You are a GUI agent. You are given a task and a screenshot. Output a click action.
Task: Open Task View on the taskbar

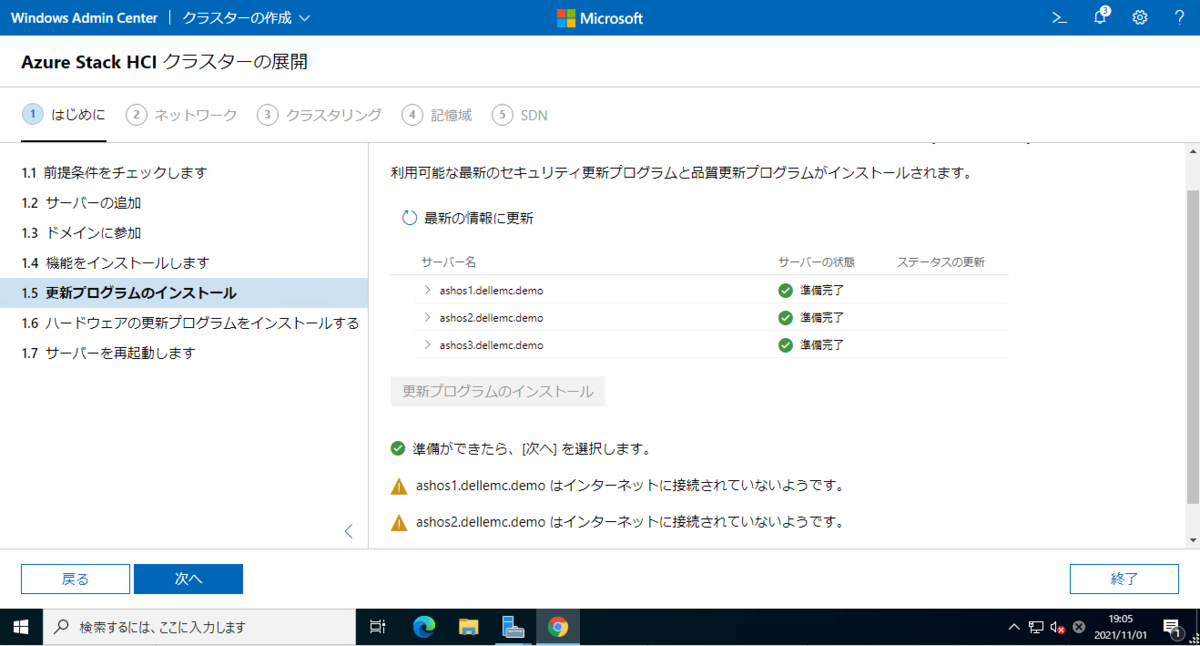[377, 627]
